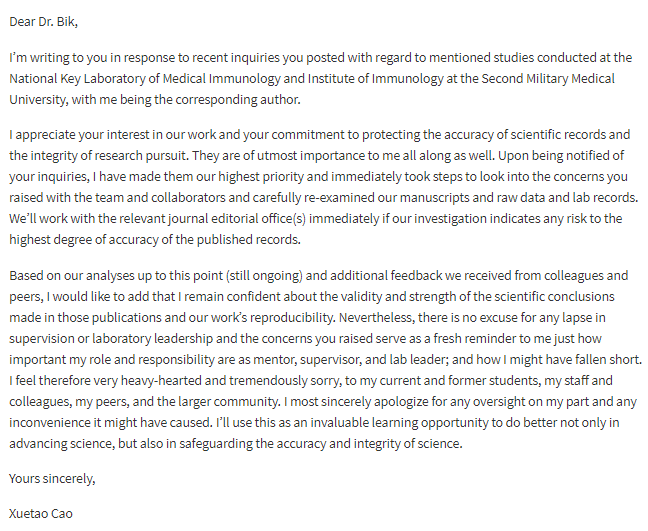Click the "National Key Laboratory" text
This screenshot has height=531, width=648.
tap(80, 78)
